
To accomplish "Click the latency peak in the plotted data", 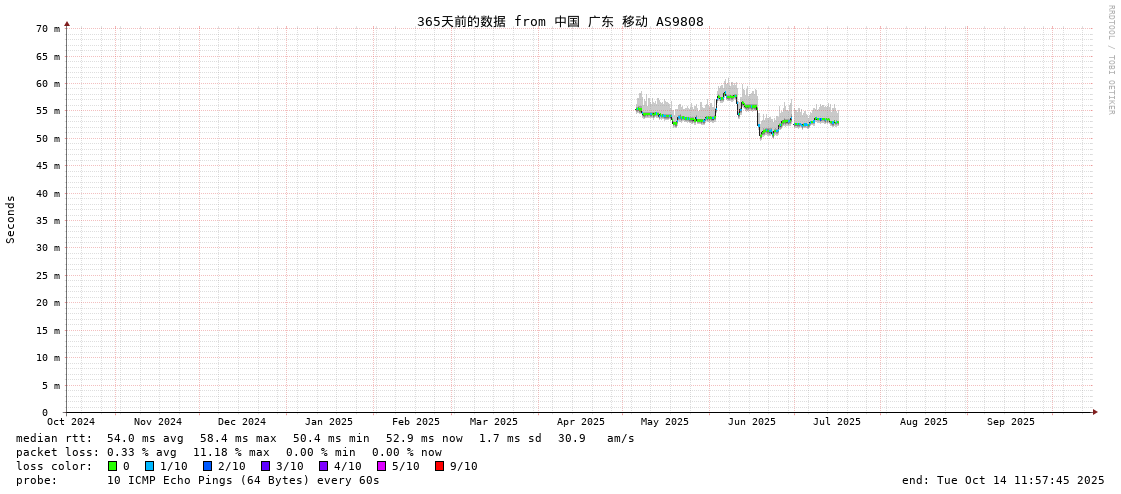I will click(727, 93).
